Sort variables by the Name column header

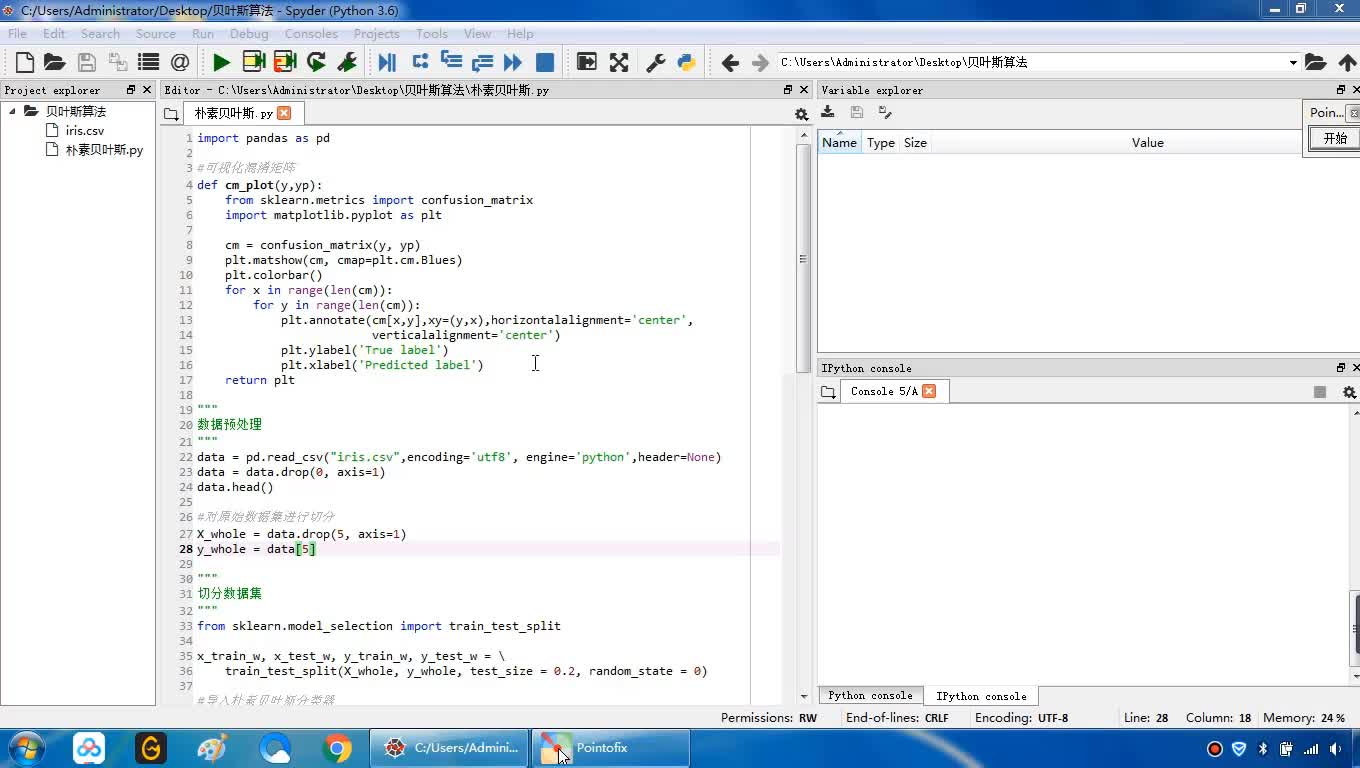(x=839, y=143)
